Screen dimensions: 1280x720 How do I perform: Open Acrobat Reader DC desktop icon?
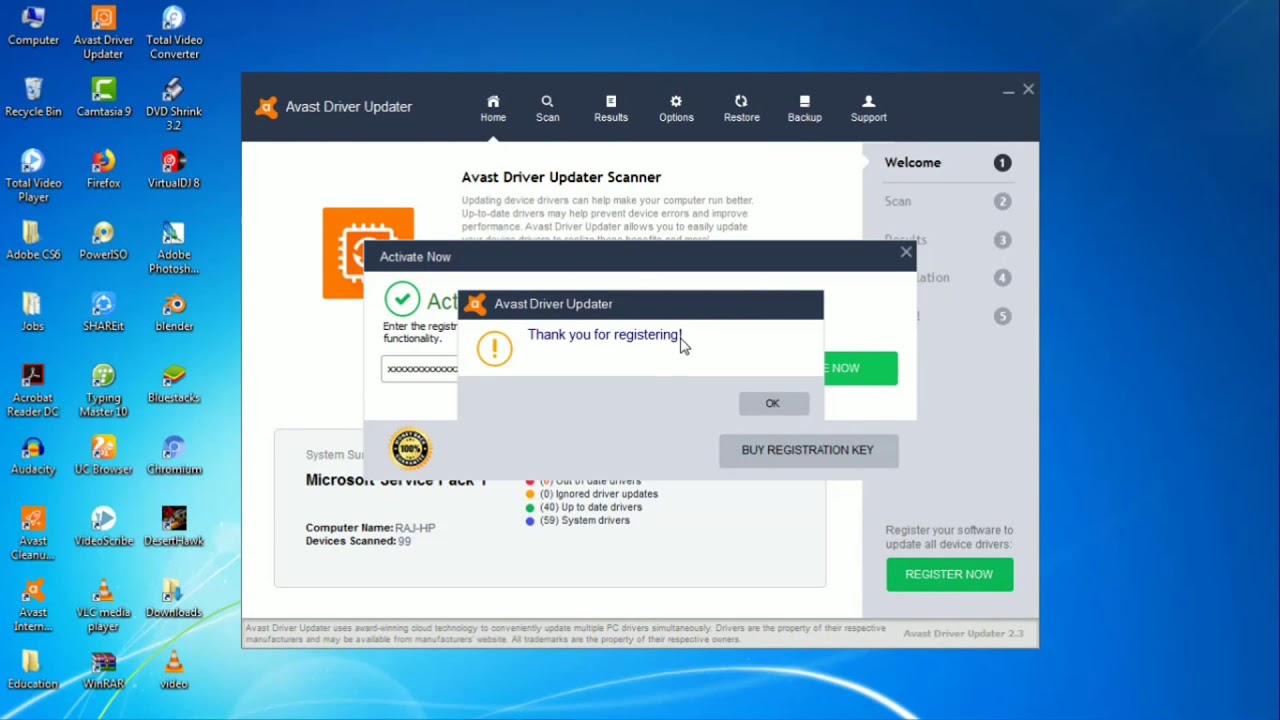pyautogui.click(x=33, y=391)
